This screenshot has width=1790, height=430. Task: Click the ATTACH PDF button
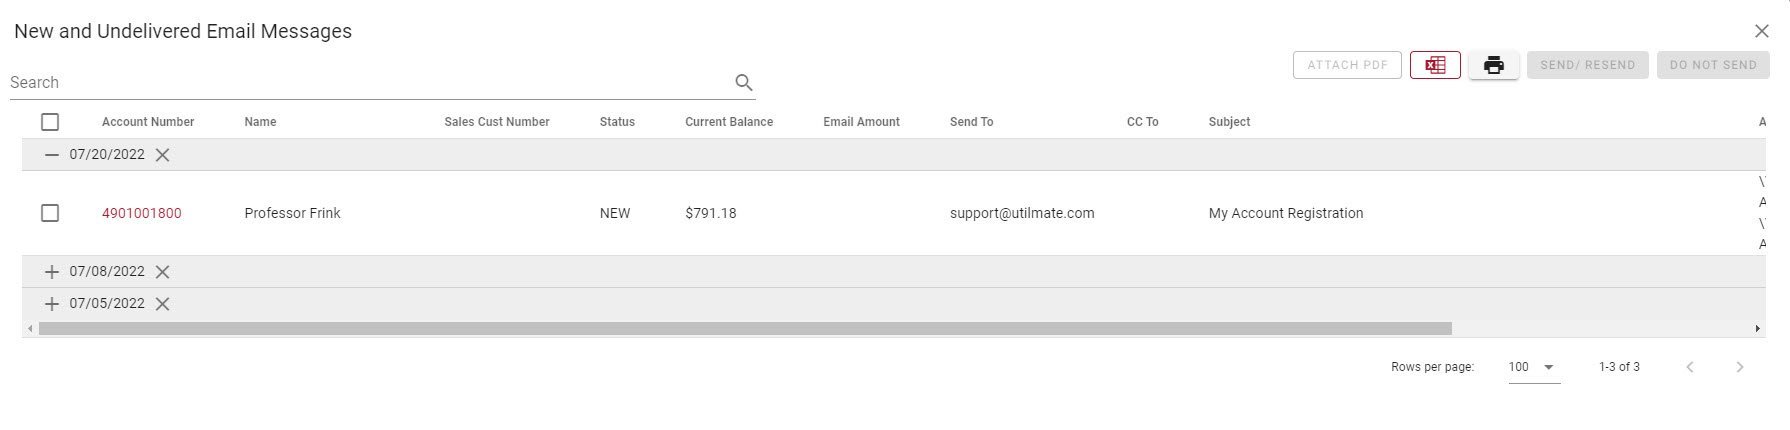point(1347,65)
